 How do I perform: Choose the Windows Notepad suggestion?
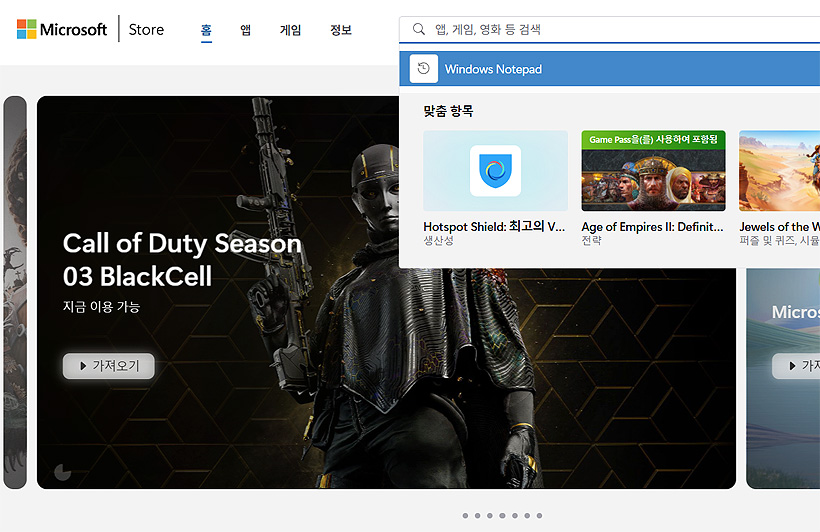610,69
